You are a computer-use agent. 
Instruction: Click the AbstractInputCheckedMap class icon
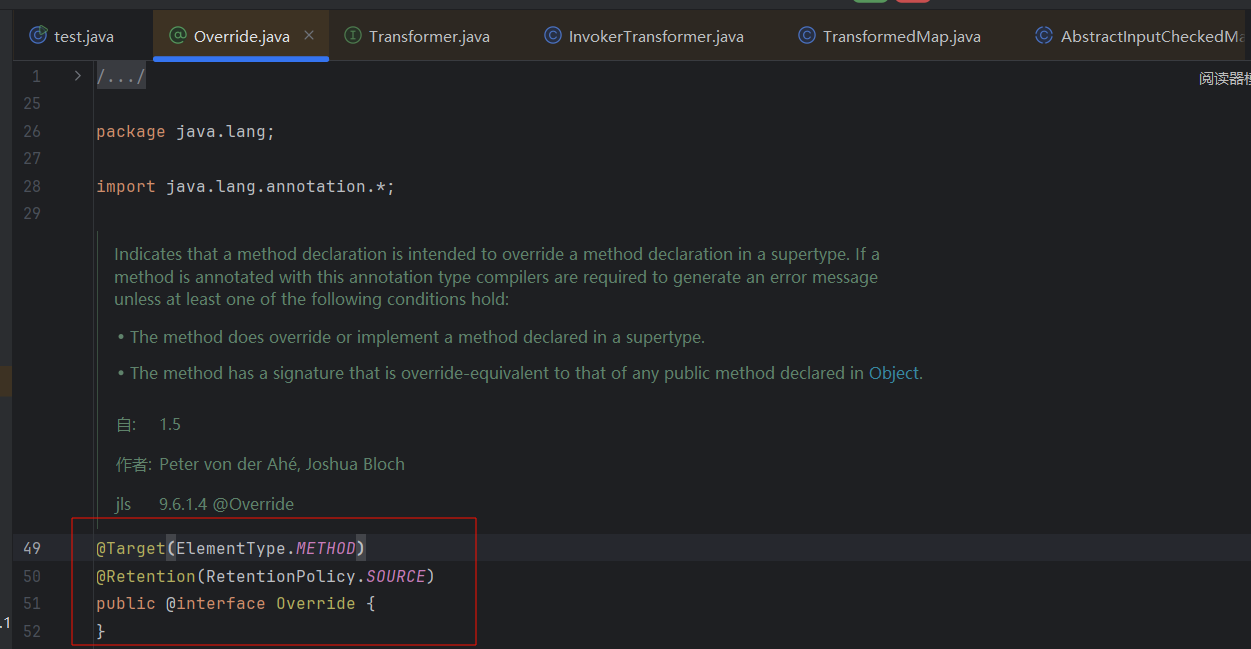[1044, 36]
